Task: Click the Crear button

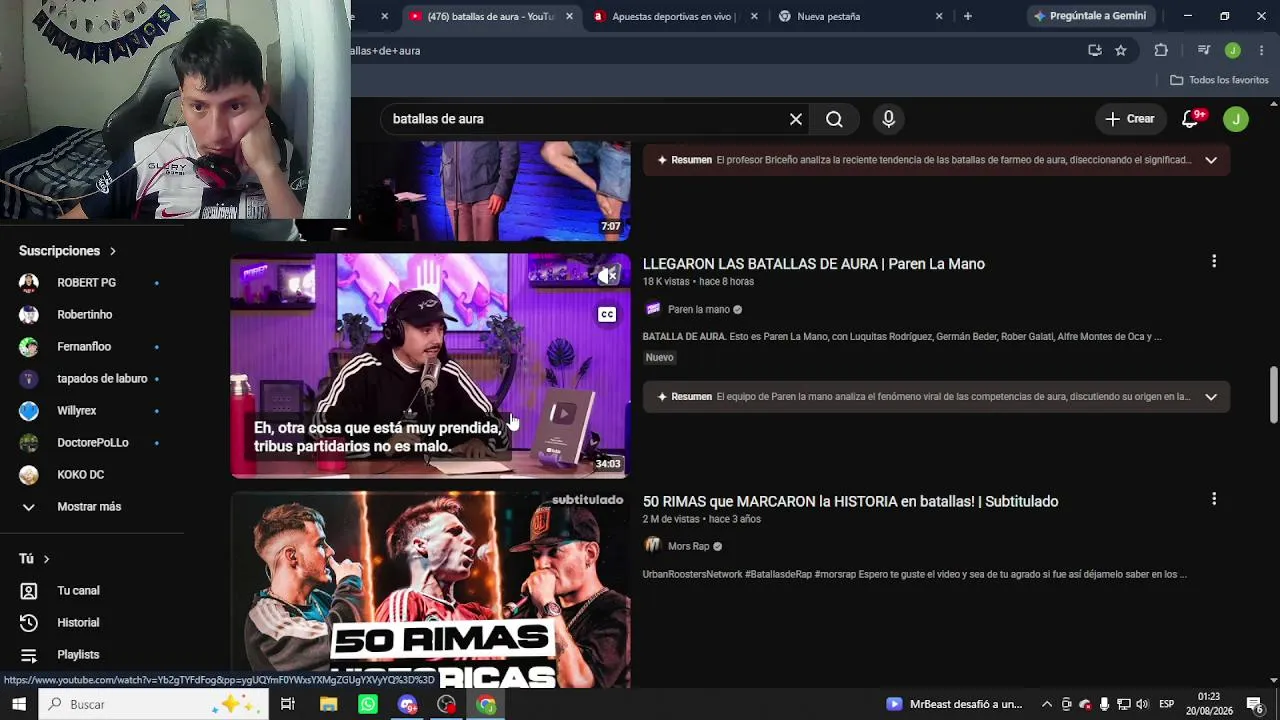Action: [1130, 119]
